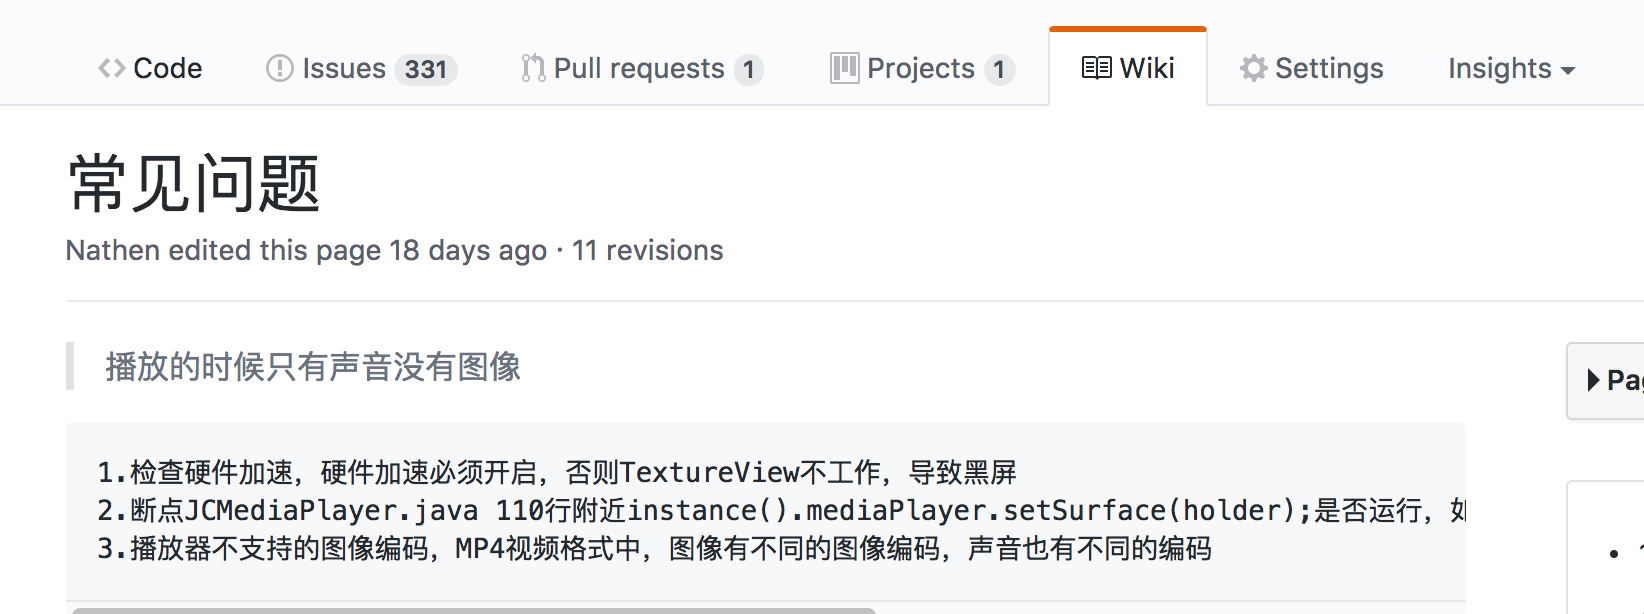1644x614 pixels.
Task: Expand the Insights dropdown menu
Action: click(1511, 69)
